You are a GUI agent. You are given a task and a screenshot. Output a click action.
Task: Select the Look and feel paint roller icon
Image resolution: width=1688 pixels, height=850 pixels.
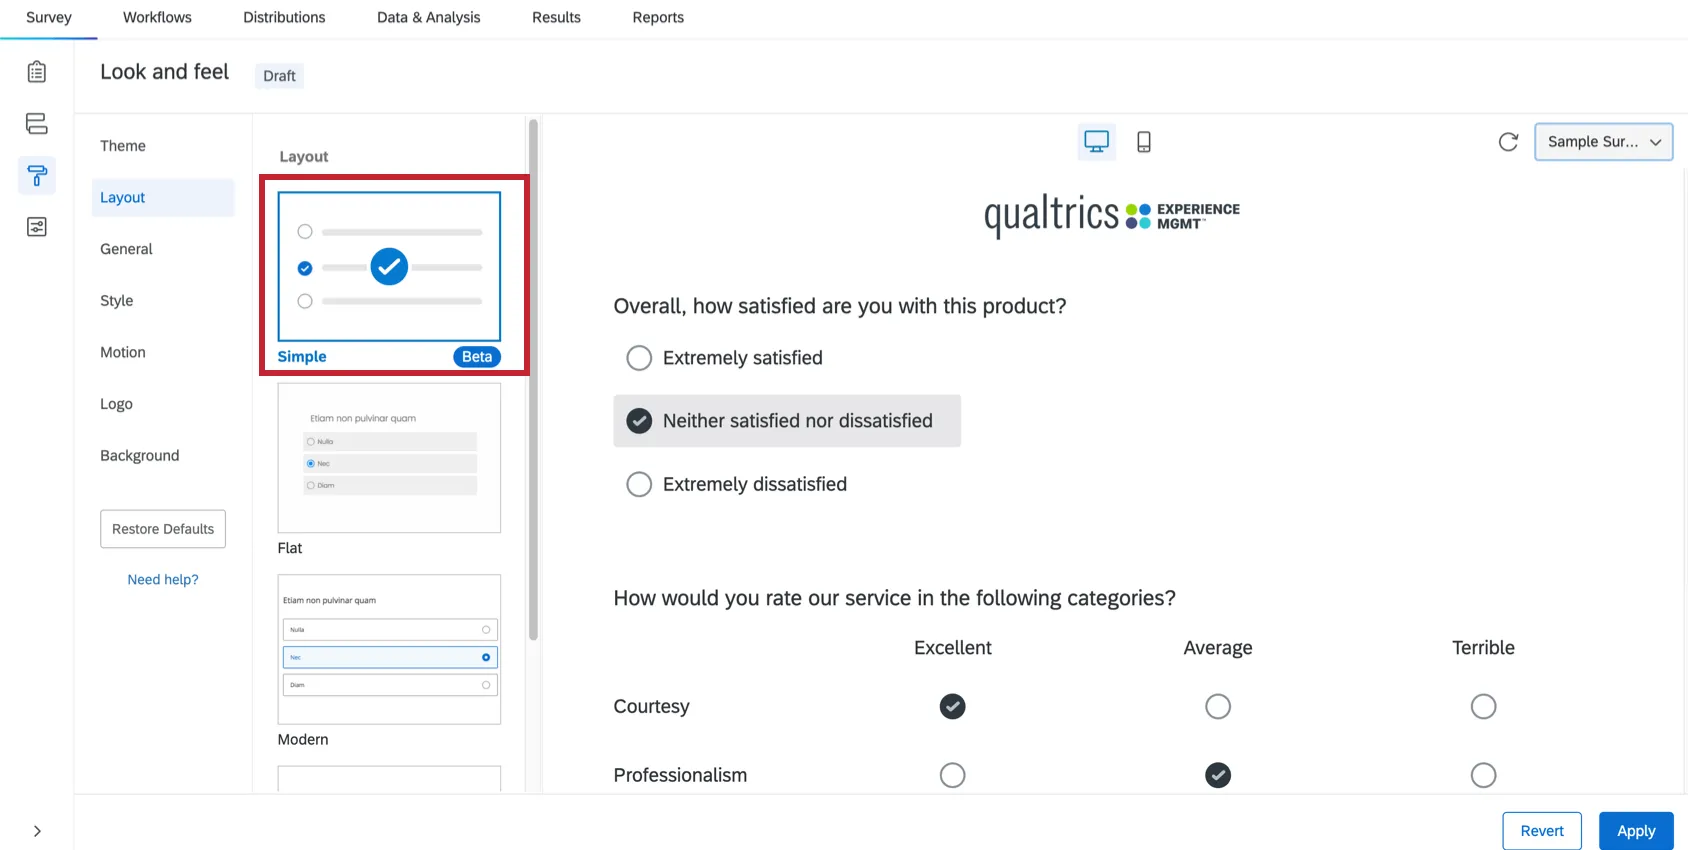(37, 175)
